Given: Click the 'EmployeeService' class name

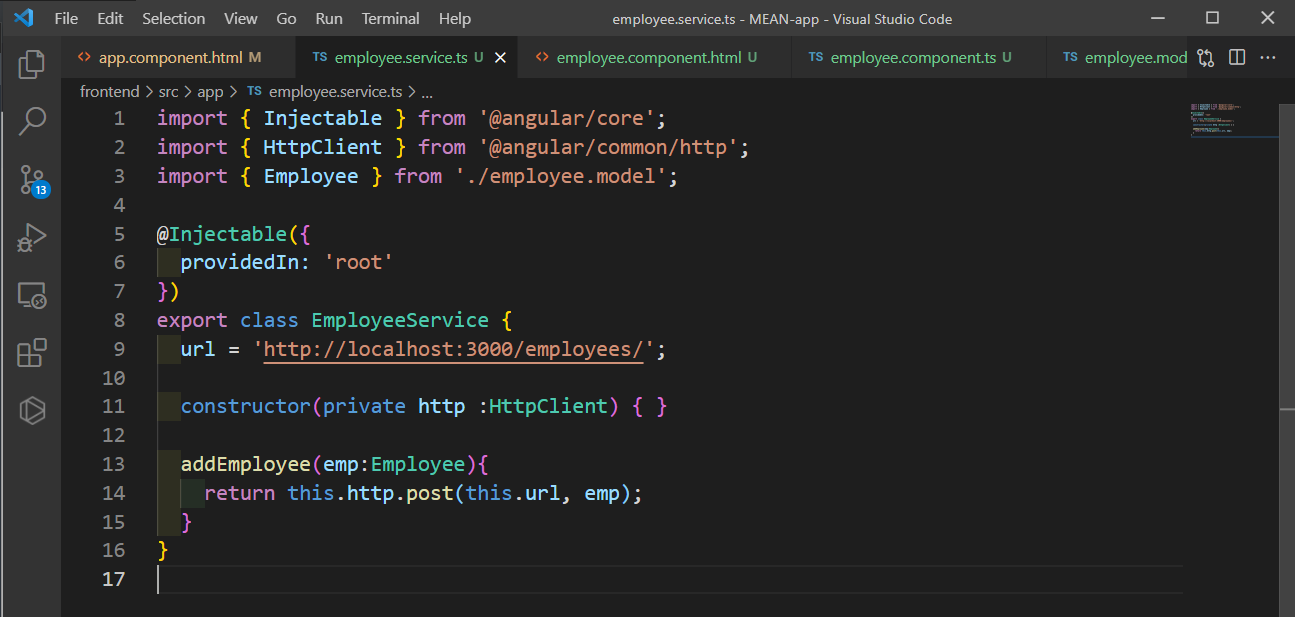Looking at the screenshot, I should pyautogui.click(x=400, y=321).
